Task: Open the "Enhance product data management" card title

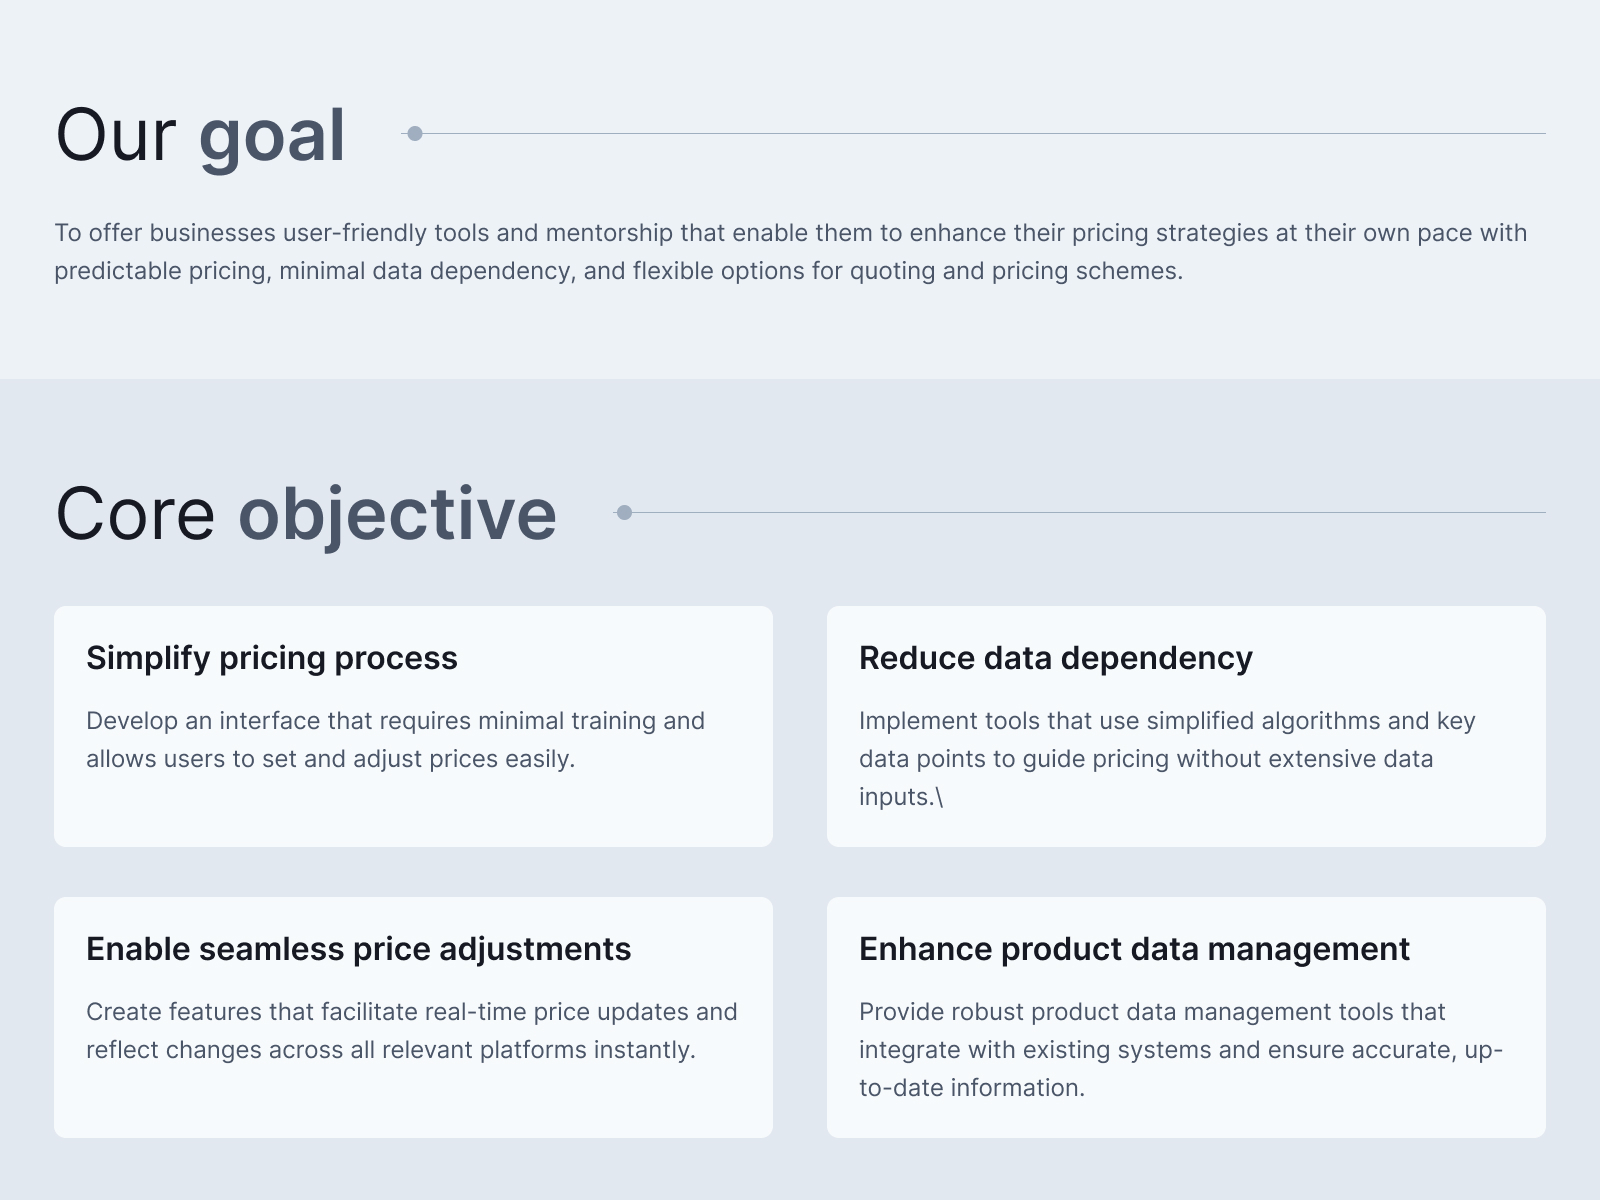Action: pyautogui.click(x=1134, y=949)
